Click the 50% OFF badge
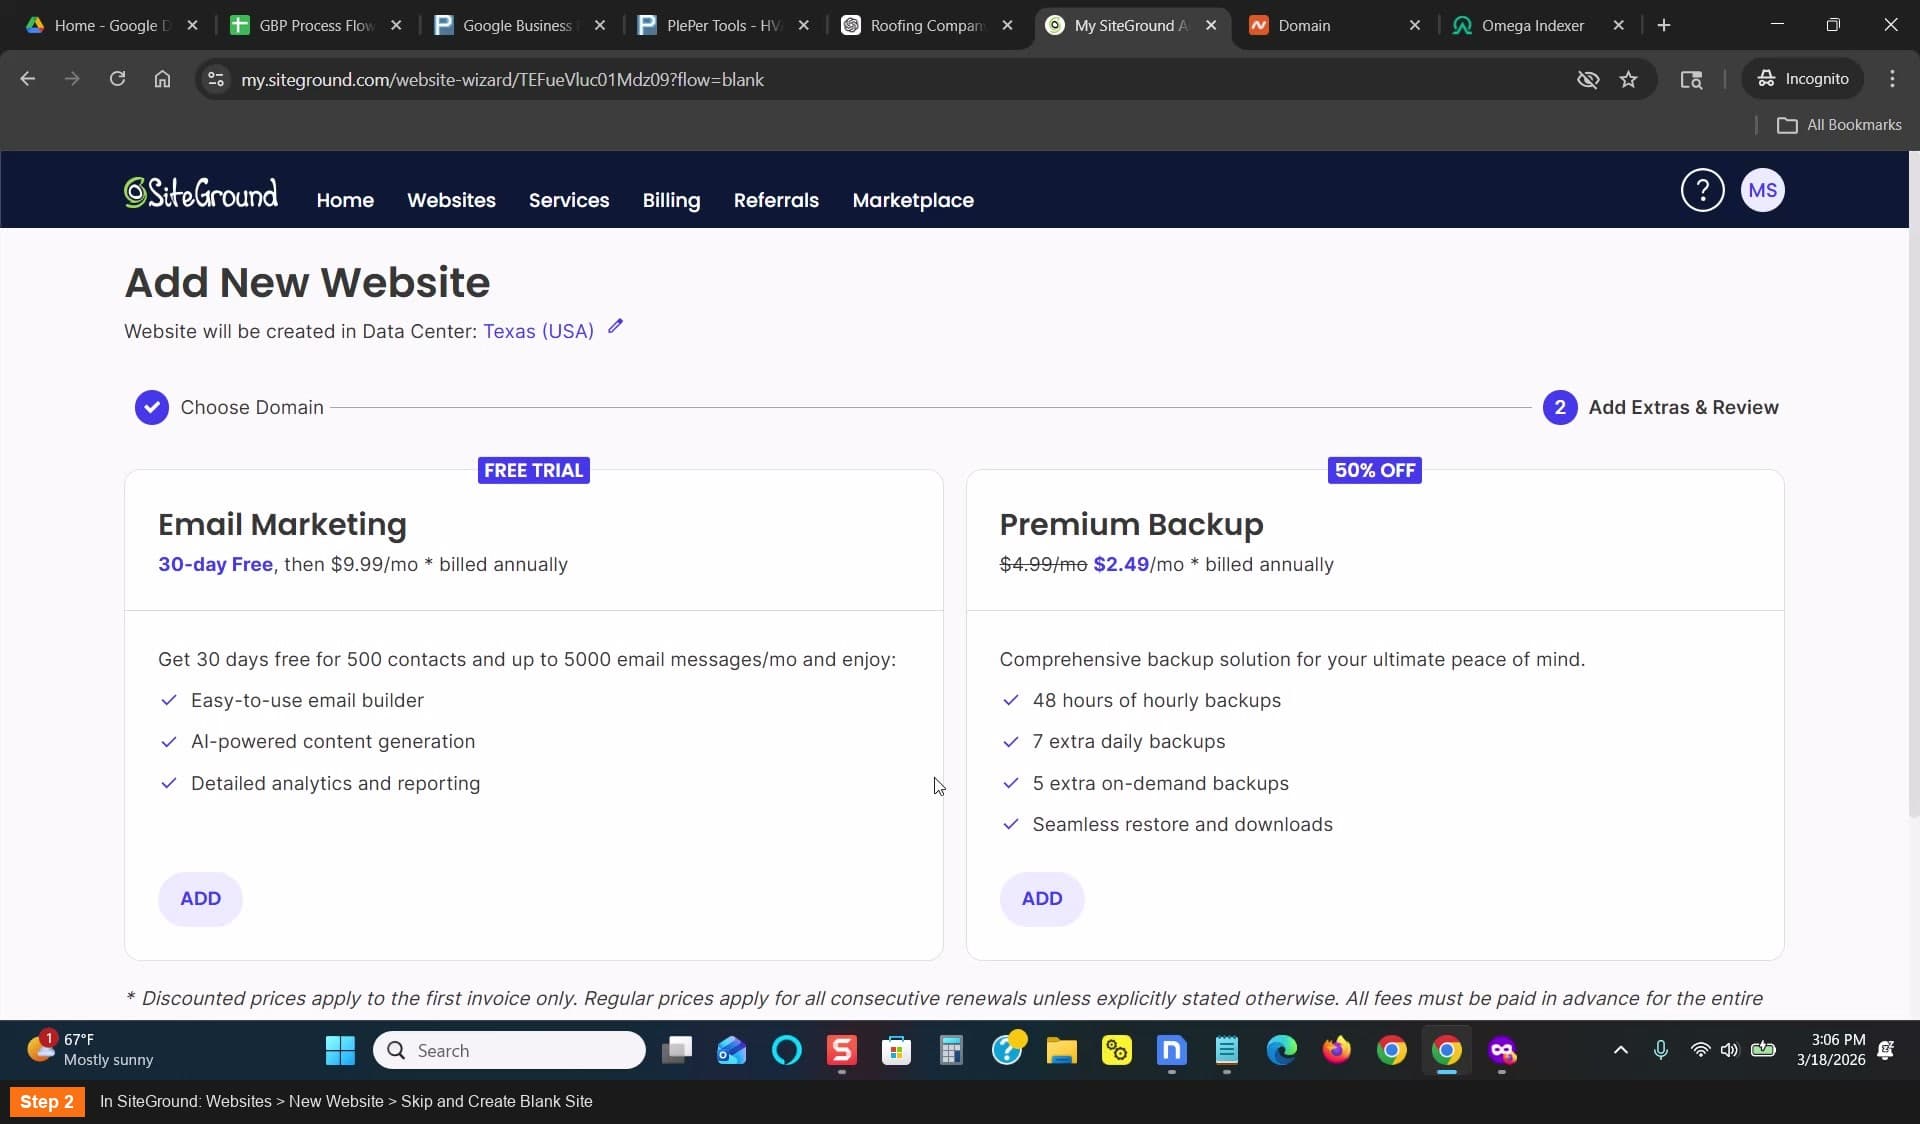Image resolution: width=1920 pixels, height=1124 pixels. click(1374, 470)
